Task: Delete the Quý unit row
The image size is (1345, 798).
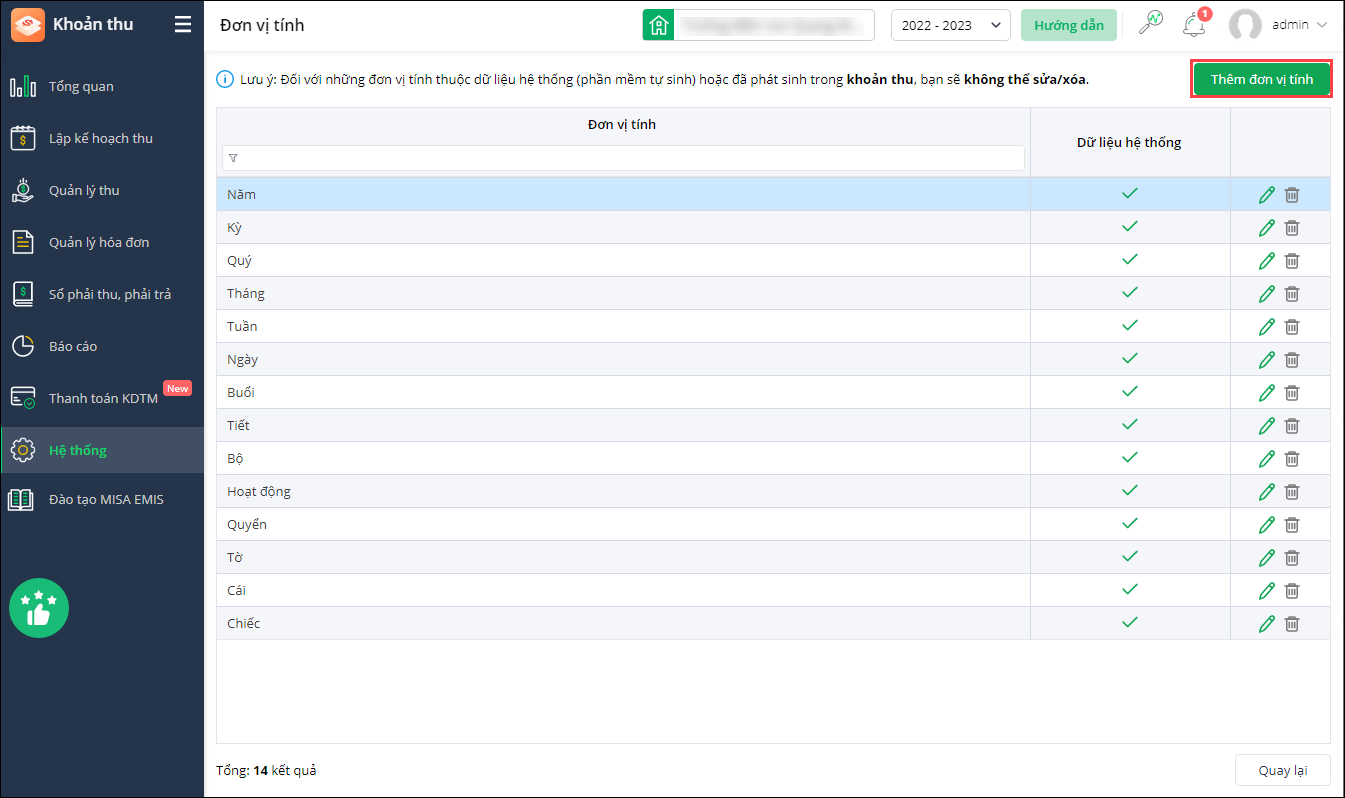Action: [x=1292, y=261]
